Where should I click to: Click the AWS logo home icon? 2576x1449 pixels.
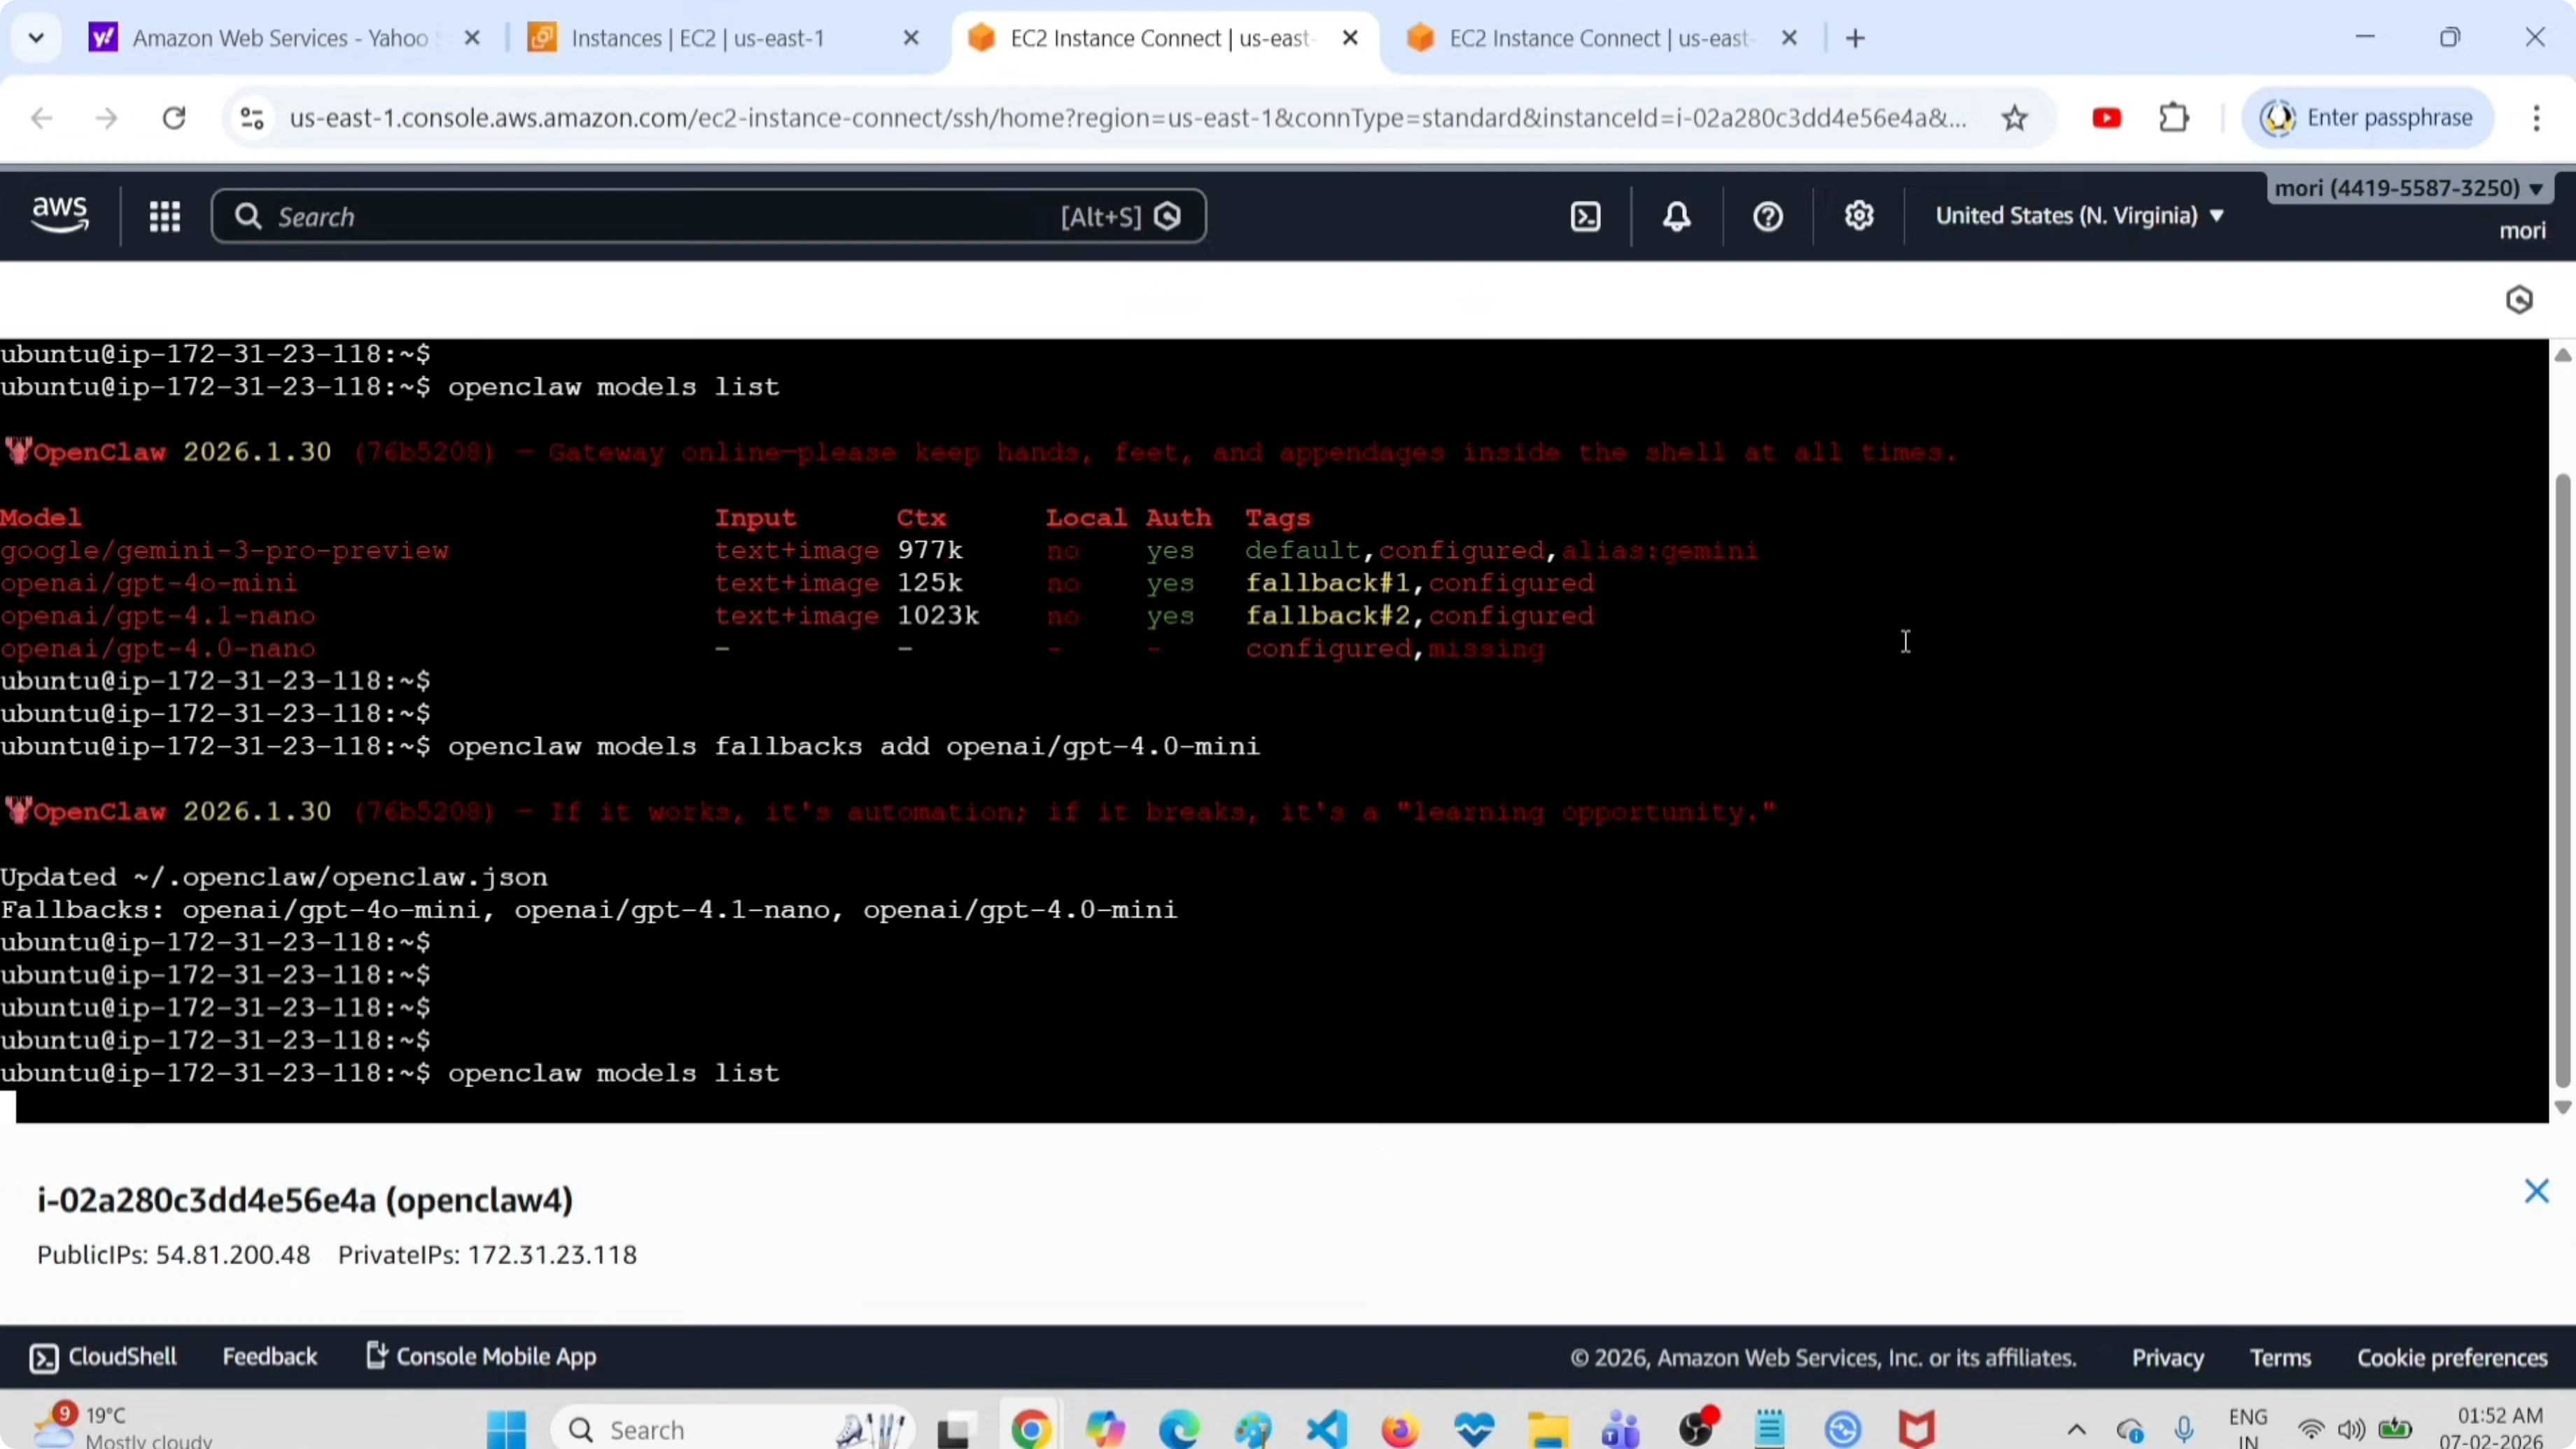click(60, 214)
